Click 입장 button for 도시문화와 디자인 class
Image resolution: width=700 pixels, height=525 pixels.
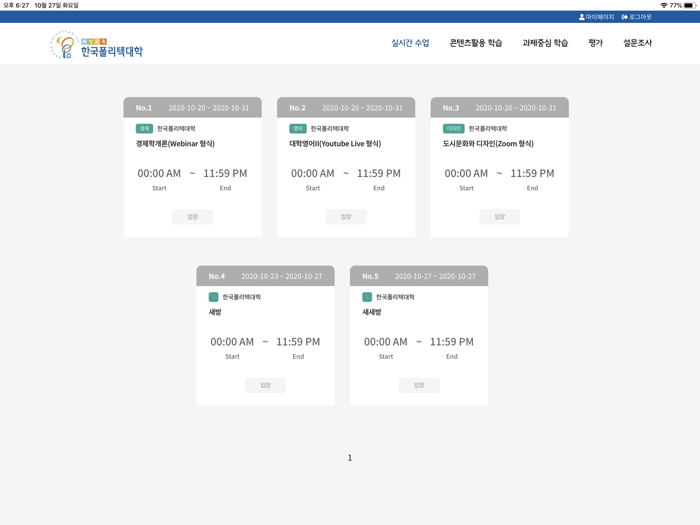point(500,217)
